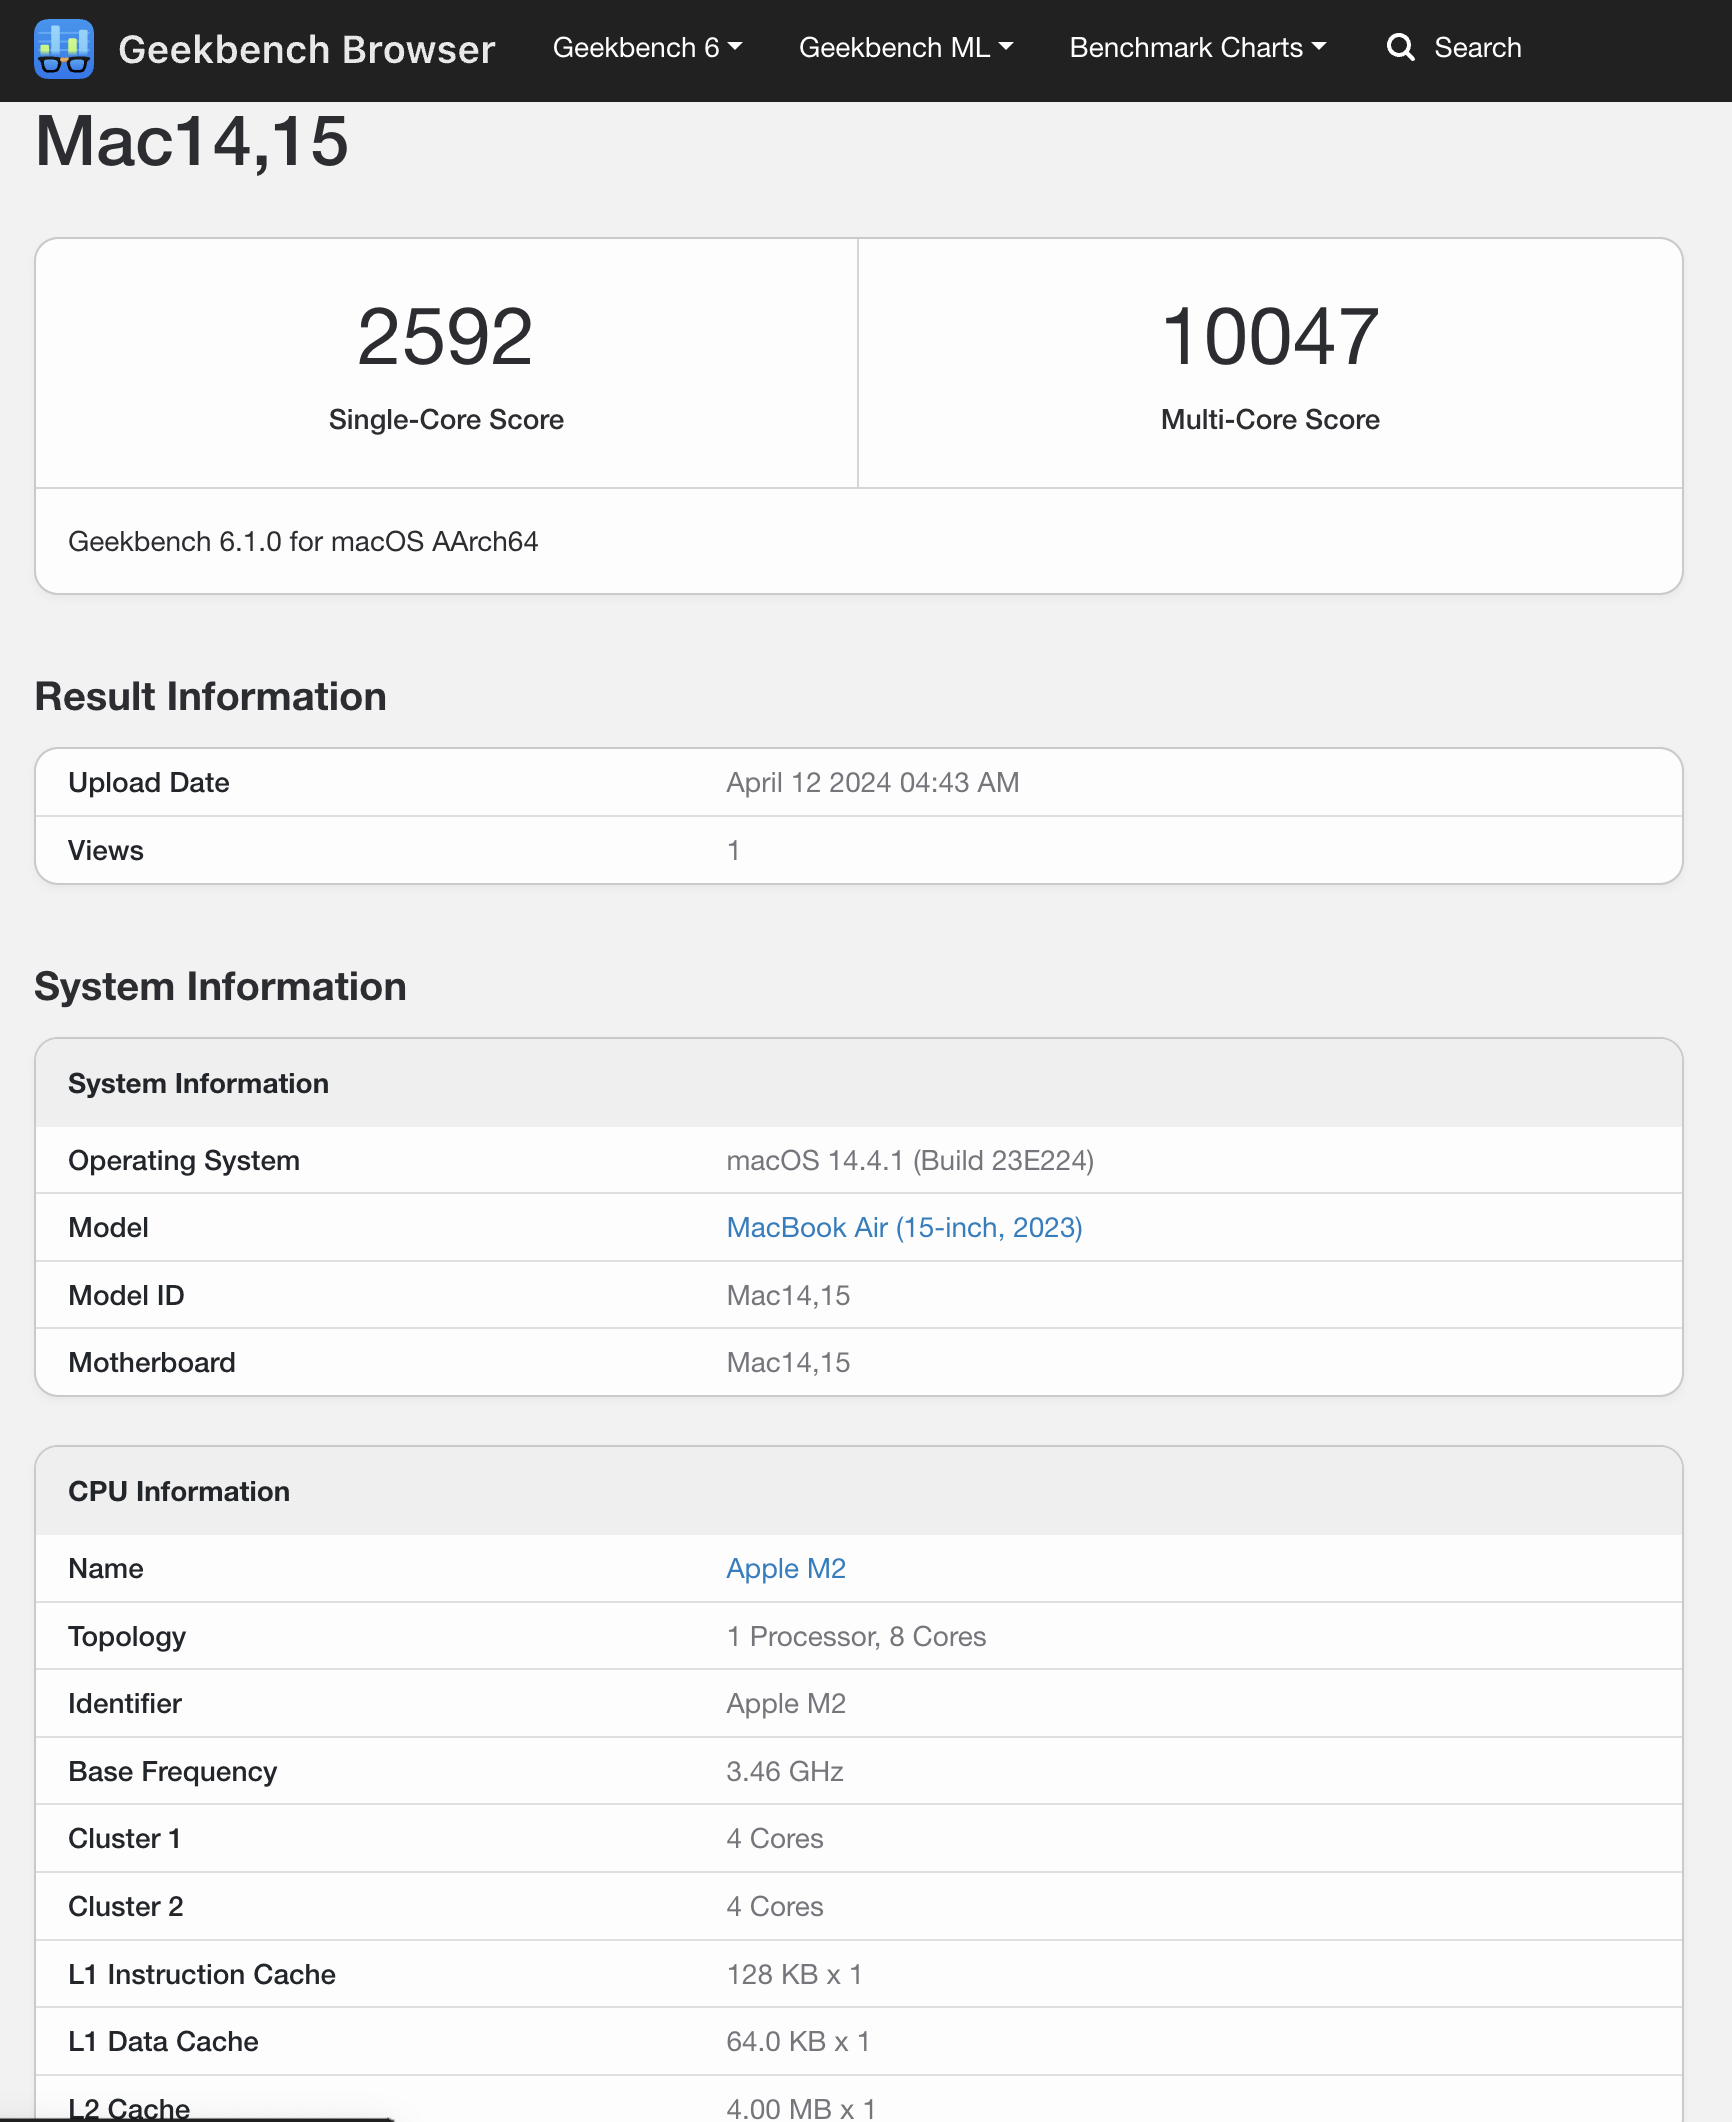
Task: Click the Multi-Core Score label
Action: tap(1270, 419)
